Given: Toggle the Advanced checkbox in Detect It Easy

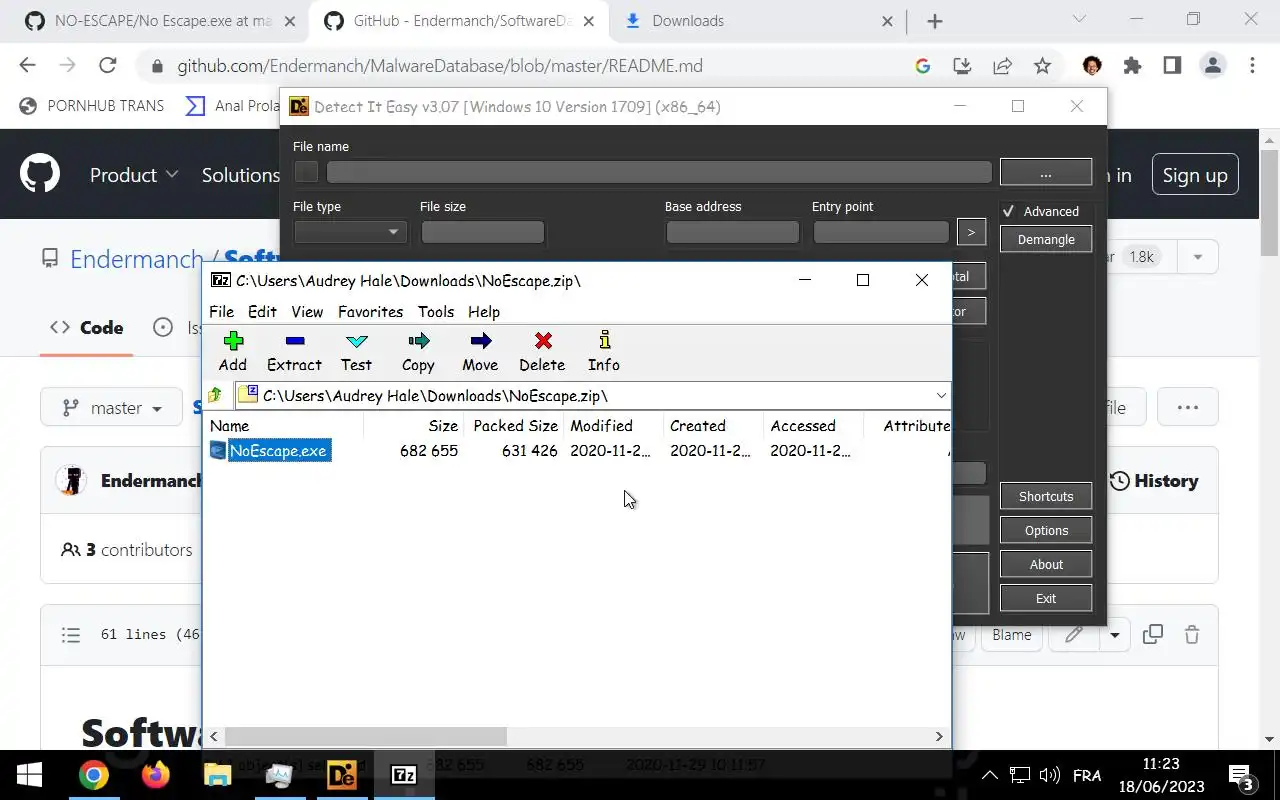Looking at the screenshot, I should click(x=1009, y=211).
